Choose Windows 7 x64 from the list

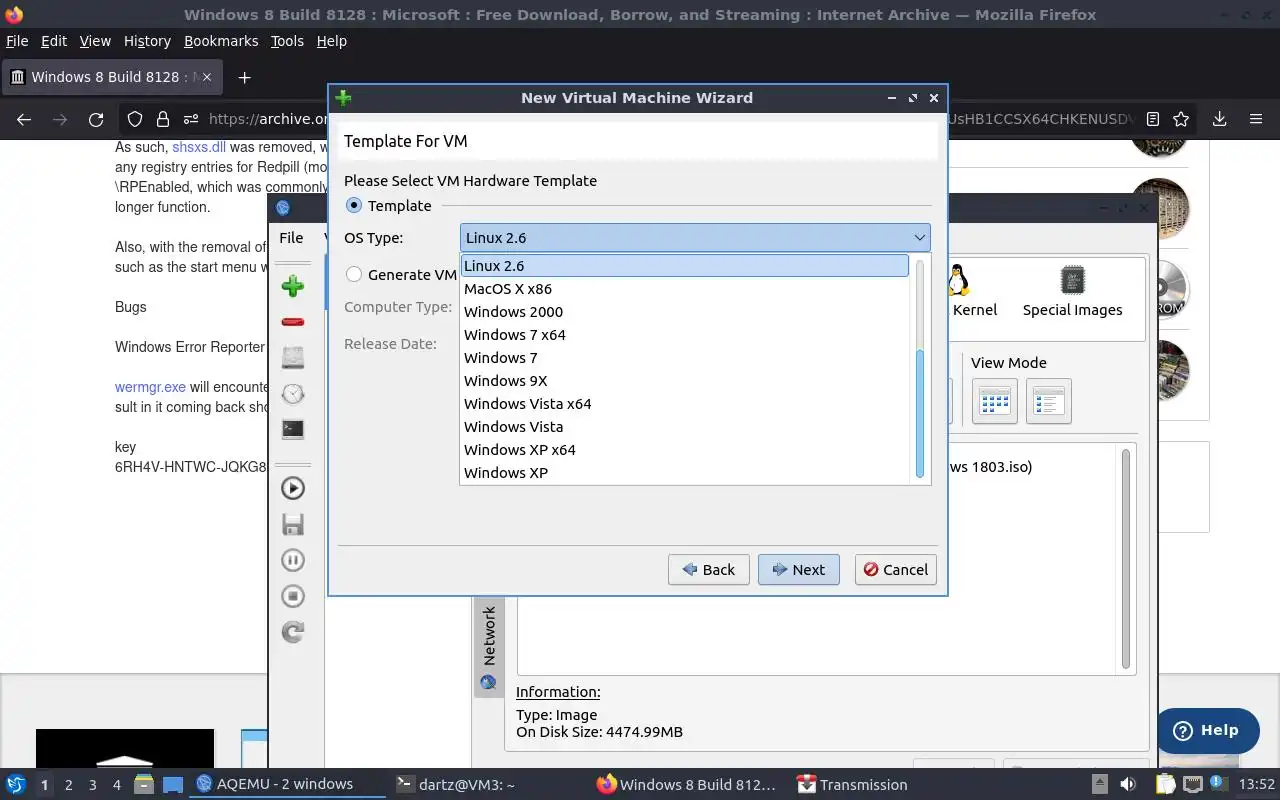685,335
